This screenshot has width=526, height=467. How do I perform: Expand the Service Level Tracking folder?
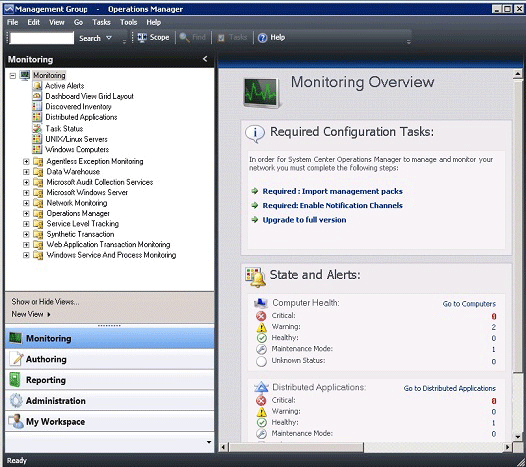tap(26, 224)
